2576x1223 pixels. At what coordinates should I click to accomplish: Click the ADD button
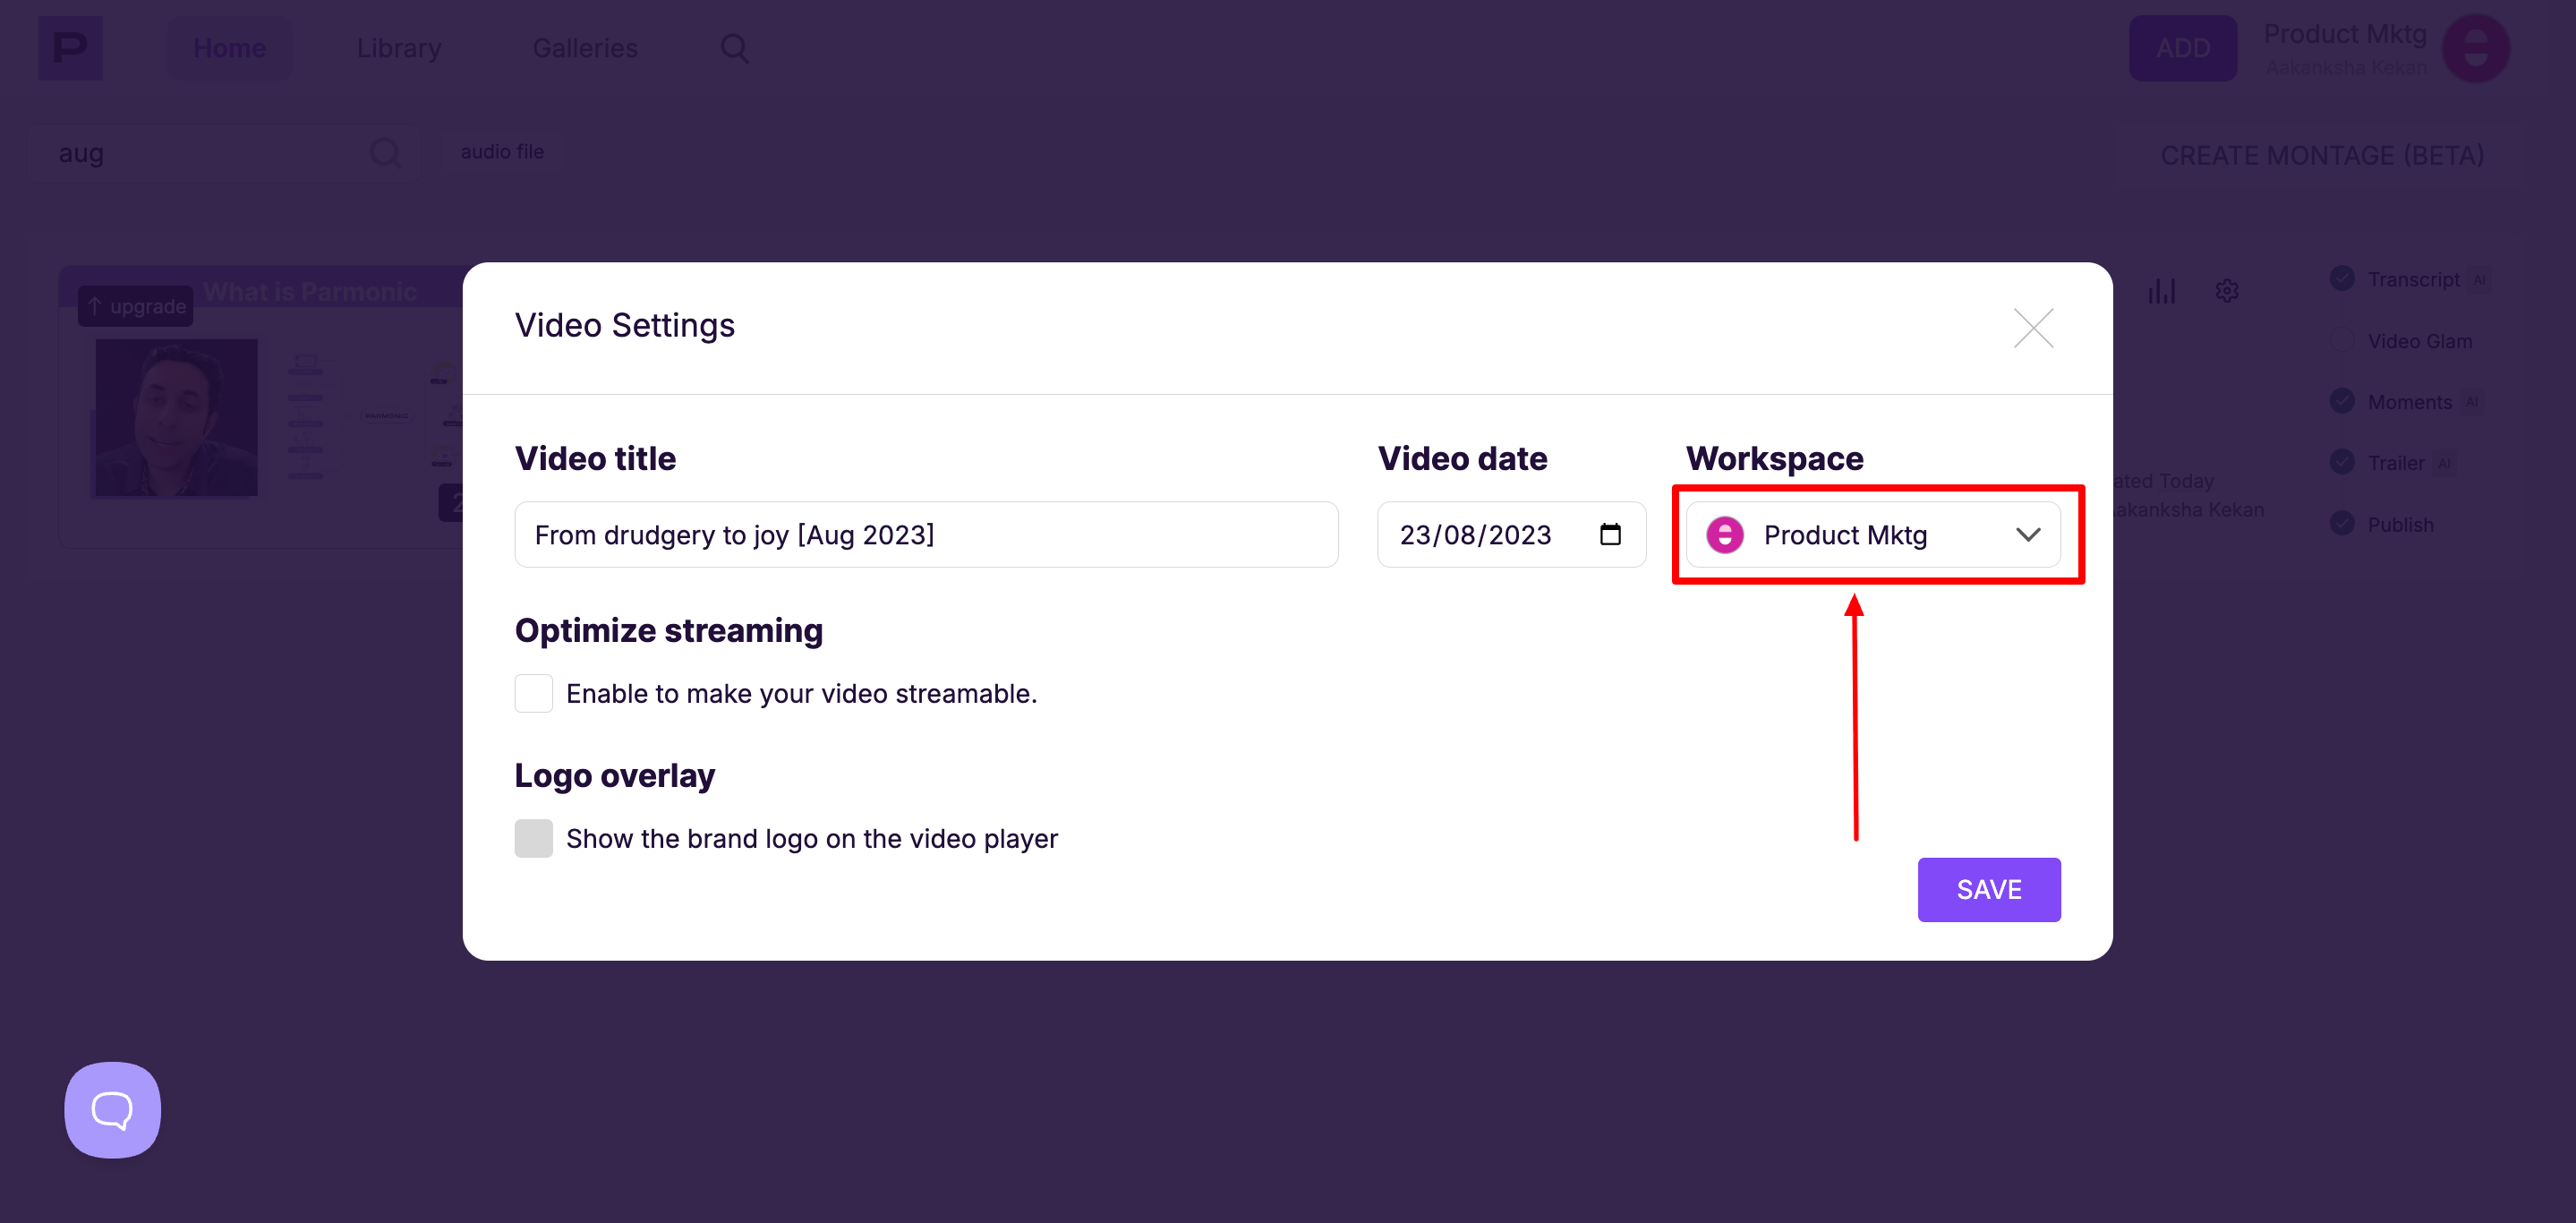2182,47
